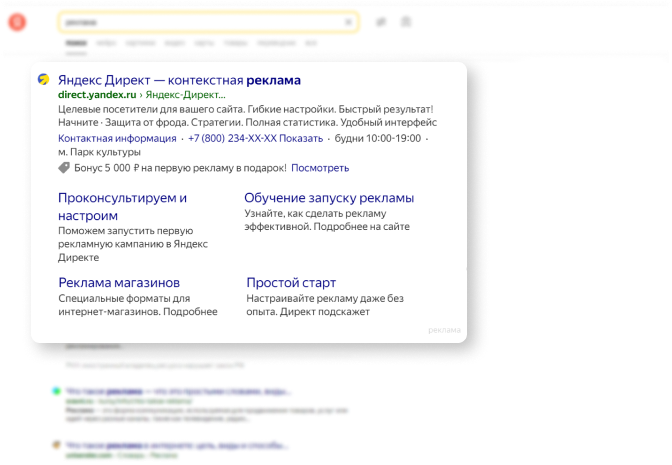Click the second icon right of the search bar
The width and height of the screenshot is (672, 465).
pyautogui.click(x=406, y=22)
